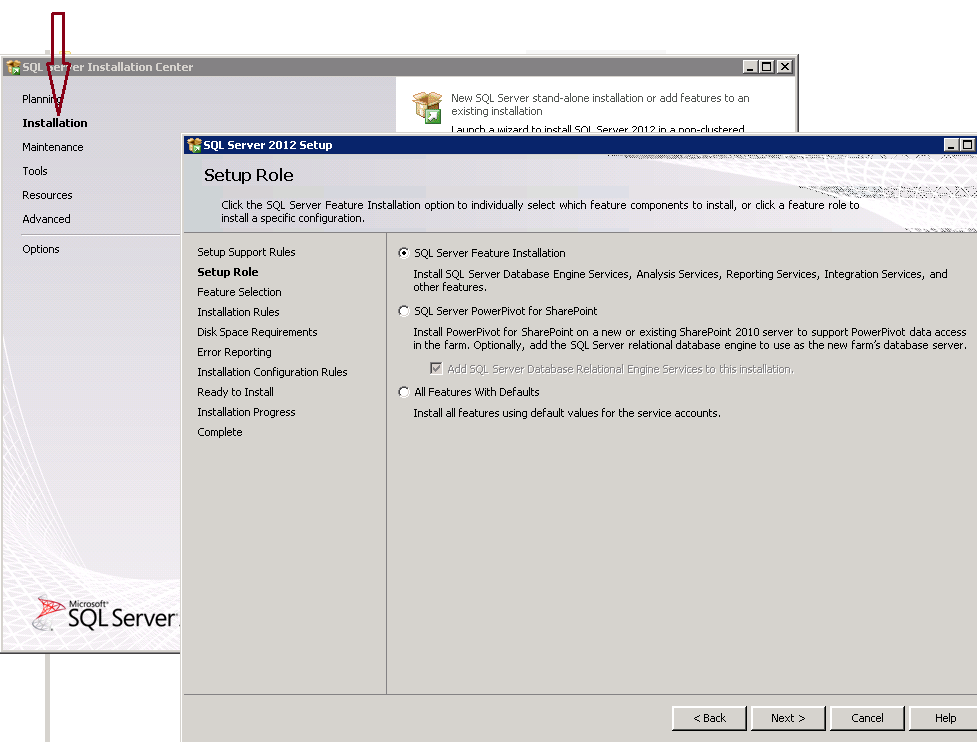Click the Setup Role page heading
The image size is (977, 742).
[249, 175]
